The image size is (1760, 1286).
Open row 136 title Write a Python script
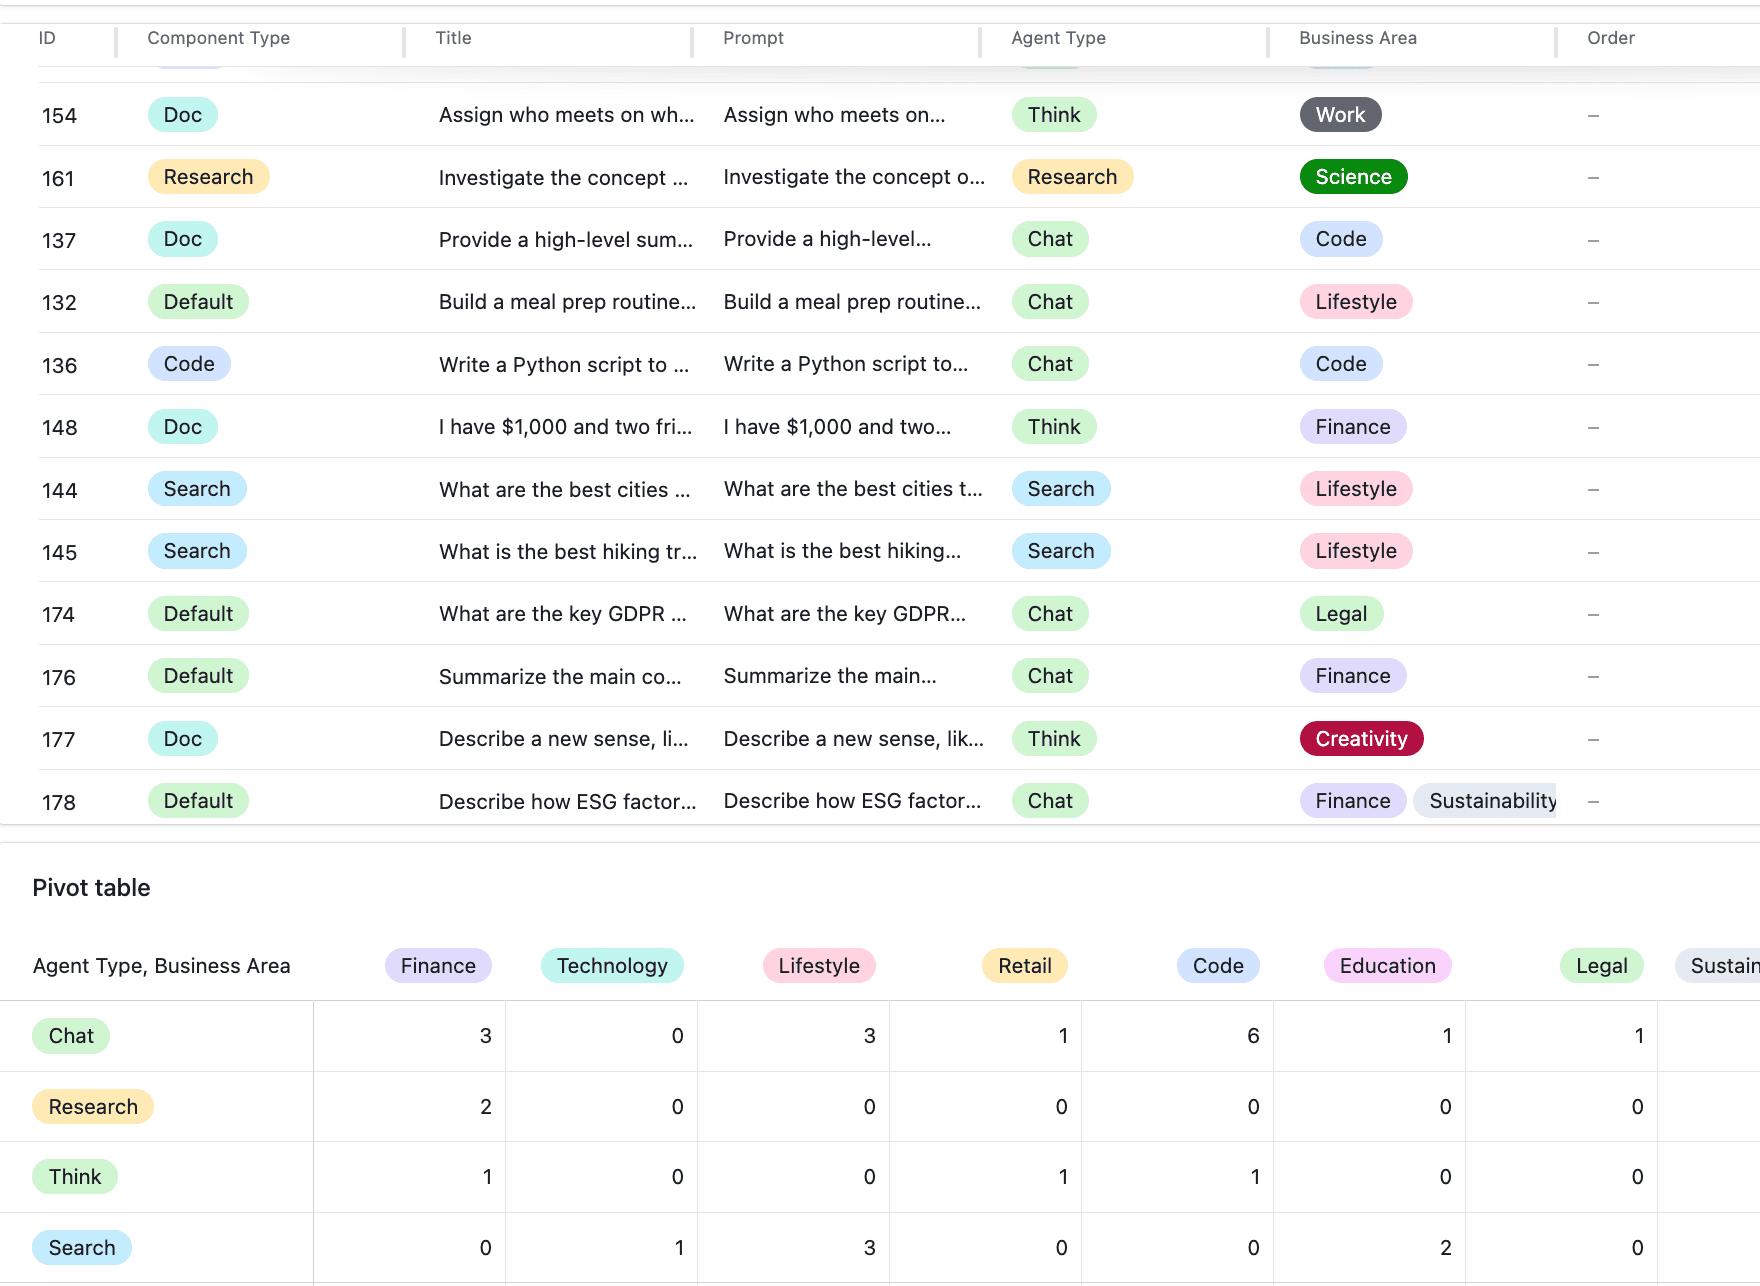[564, 365]
